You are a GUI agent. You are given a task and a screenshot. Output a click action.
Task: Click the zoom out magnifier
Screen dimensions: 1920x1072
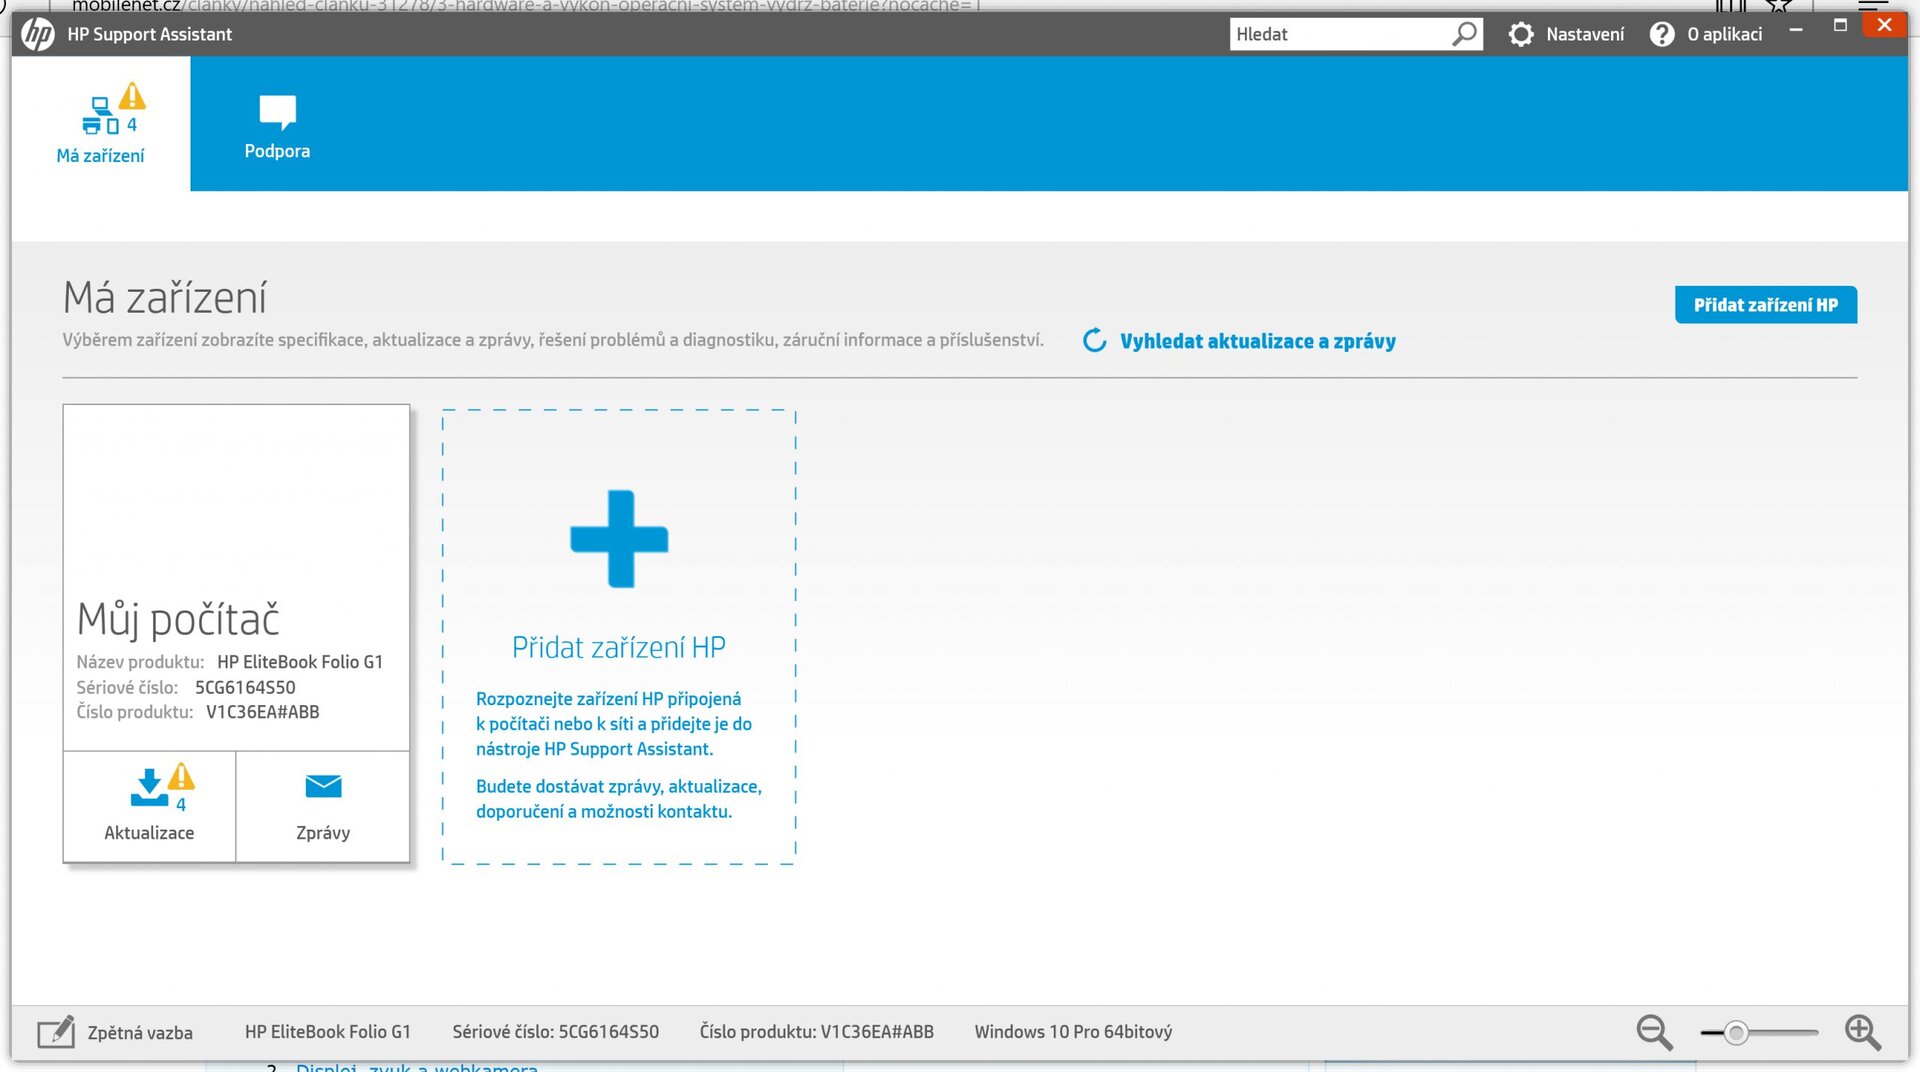point(1653,1032)
